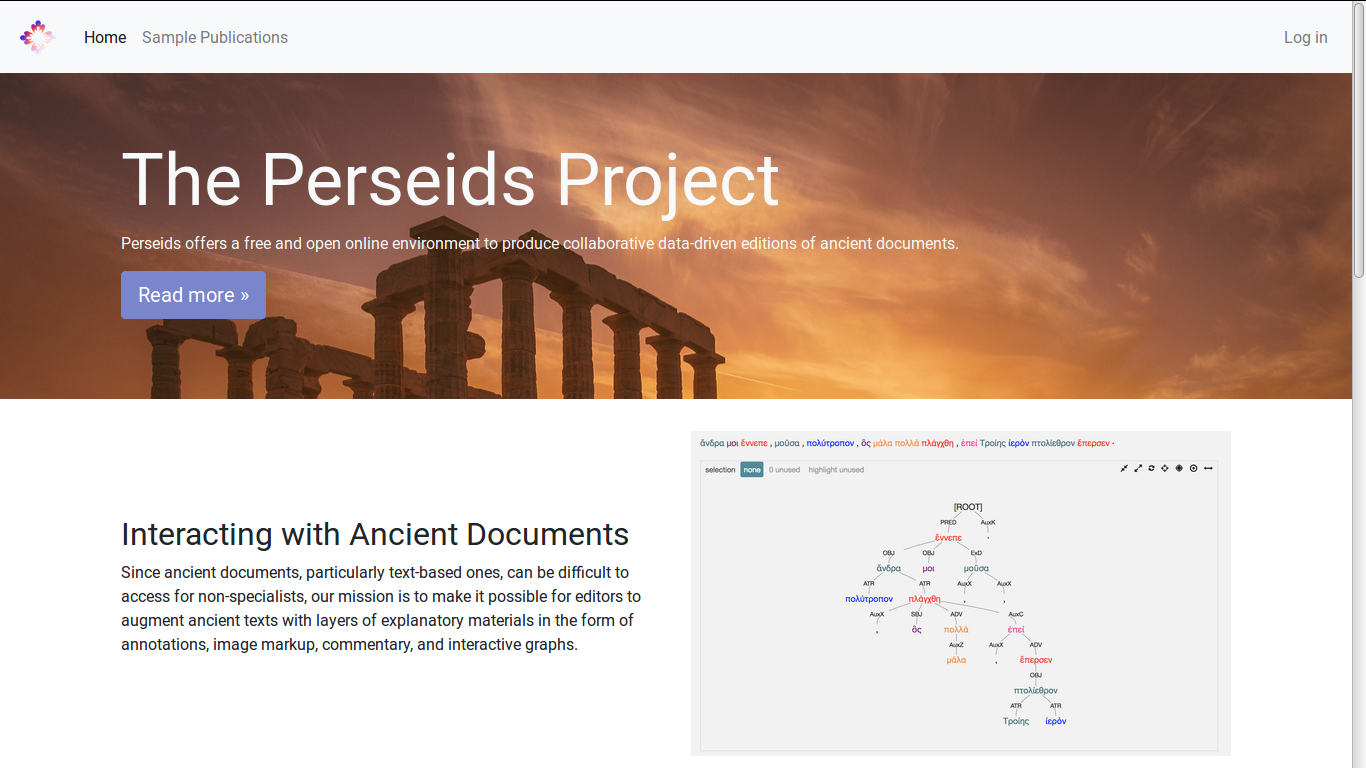This screenshot has height=768, width=1366.
Task: Click the AuxZ relation label
Action: tap(956, 645)
